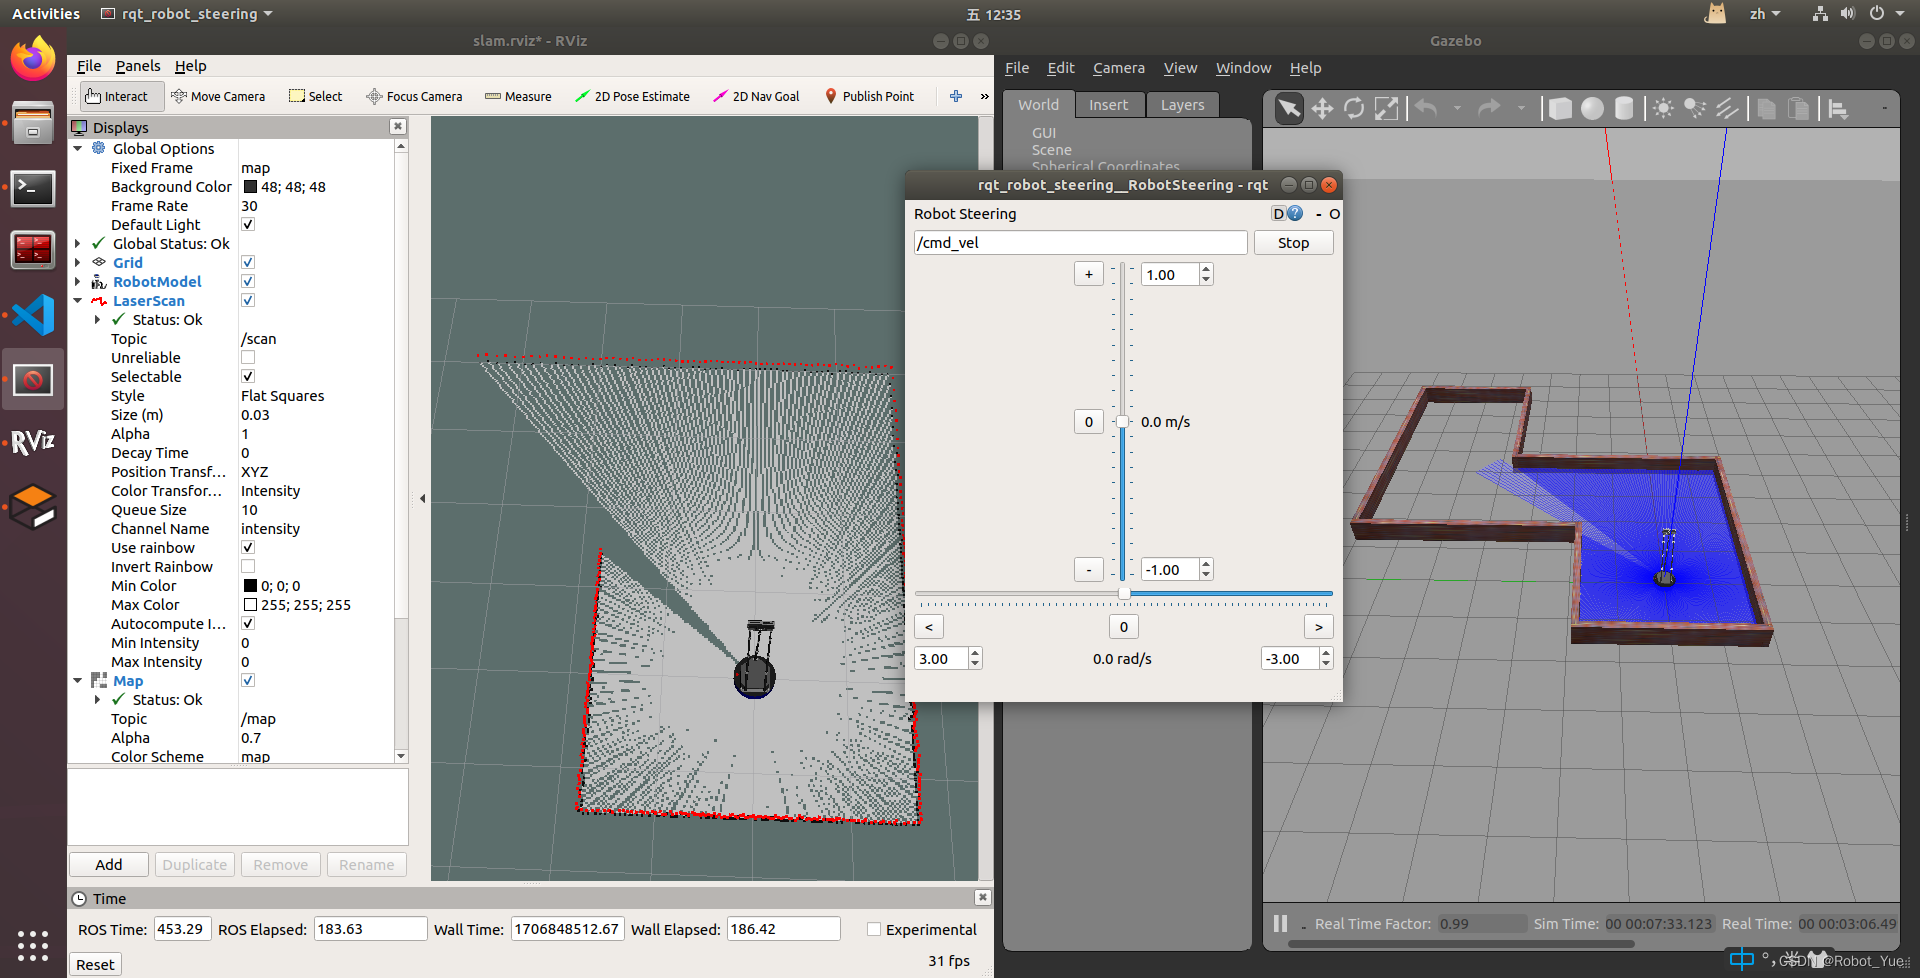This screenshot has width=1920, height=978.
Task: Click Gazebo's redo arrow icon
Action: [1490, 108]
